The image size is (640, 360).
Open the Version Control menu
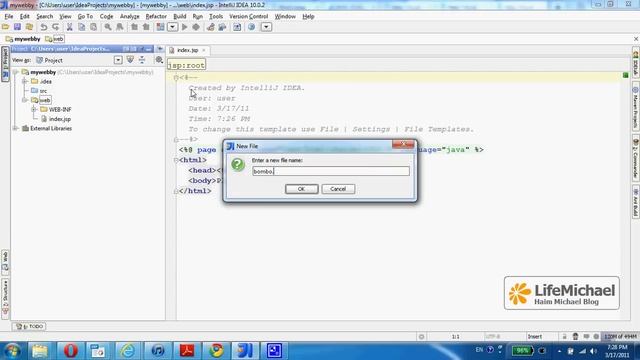(248, 16)
